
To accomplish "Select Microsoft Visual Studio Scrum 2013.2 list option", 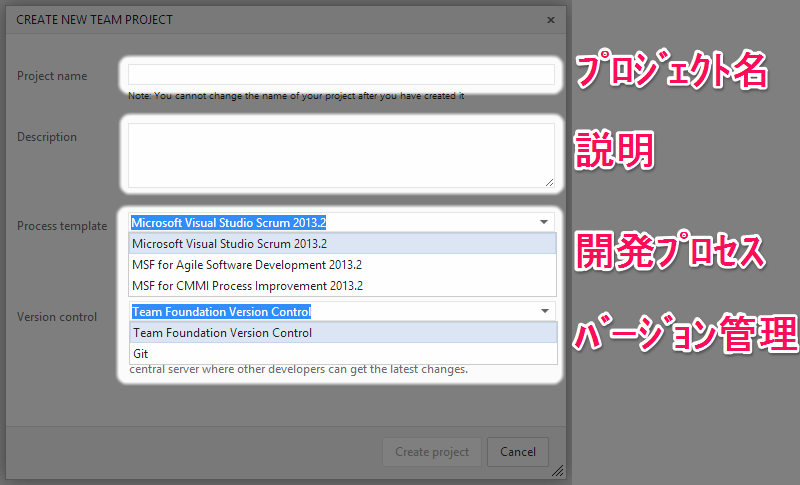I will point(342,244).
